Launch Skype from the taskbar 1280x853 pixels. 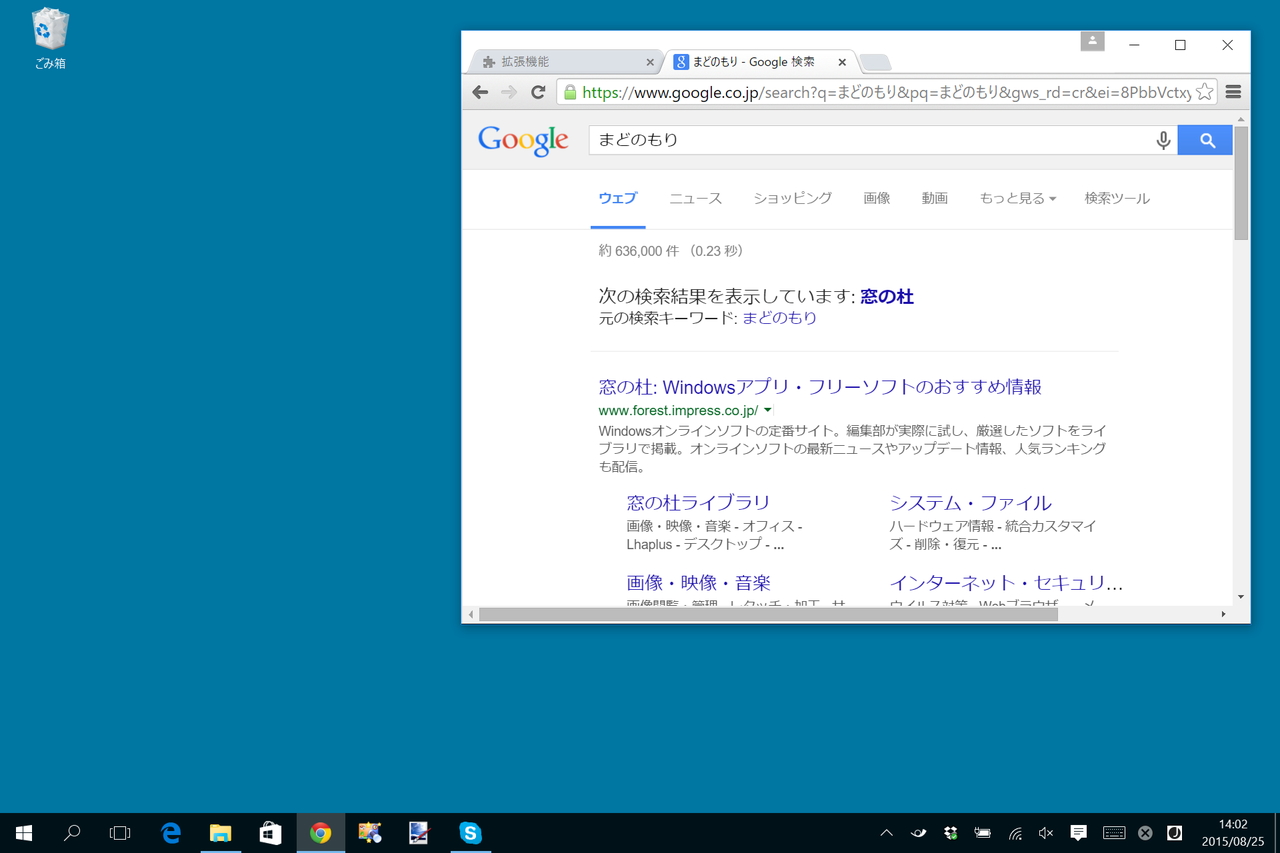470,832
